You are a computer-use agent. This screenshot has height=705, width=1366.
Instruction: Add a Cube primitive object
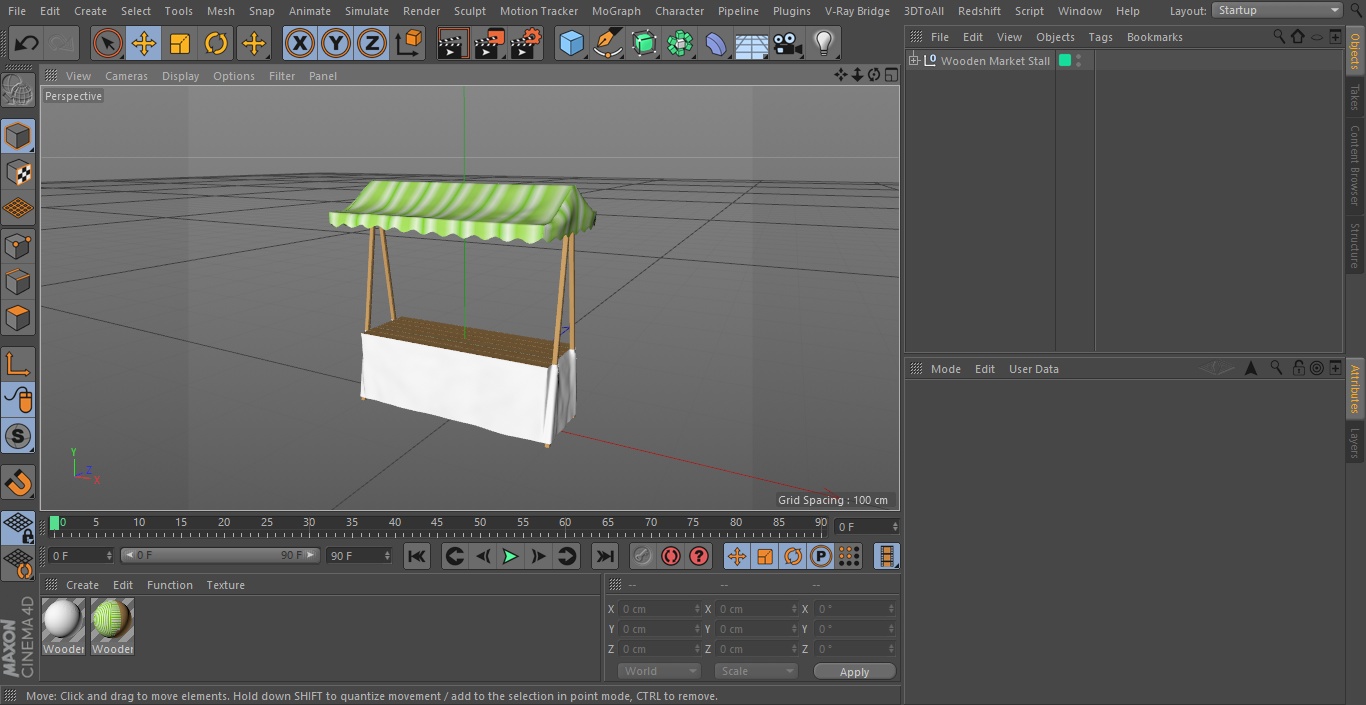pyautogui.click(x=571, y=43)
